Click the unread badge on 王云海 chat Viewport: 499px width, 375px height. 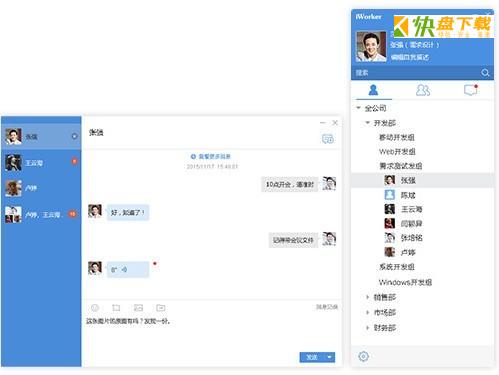74,161
